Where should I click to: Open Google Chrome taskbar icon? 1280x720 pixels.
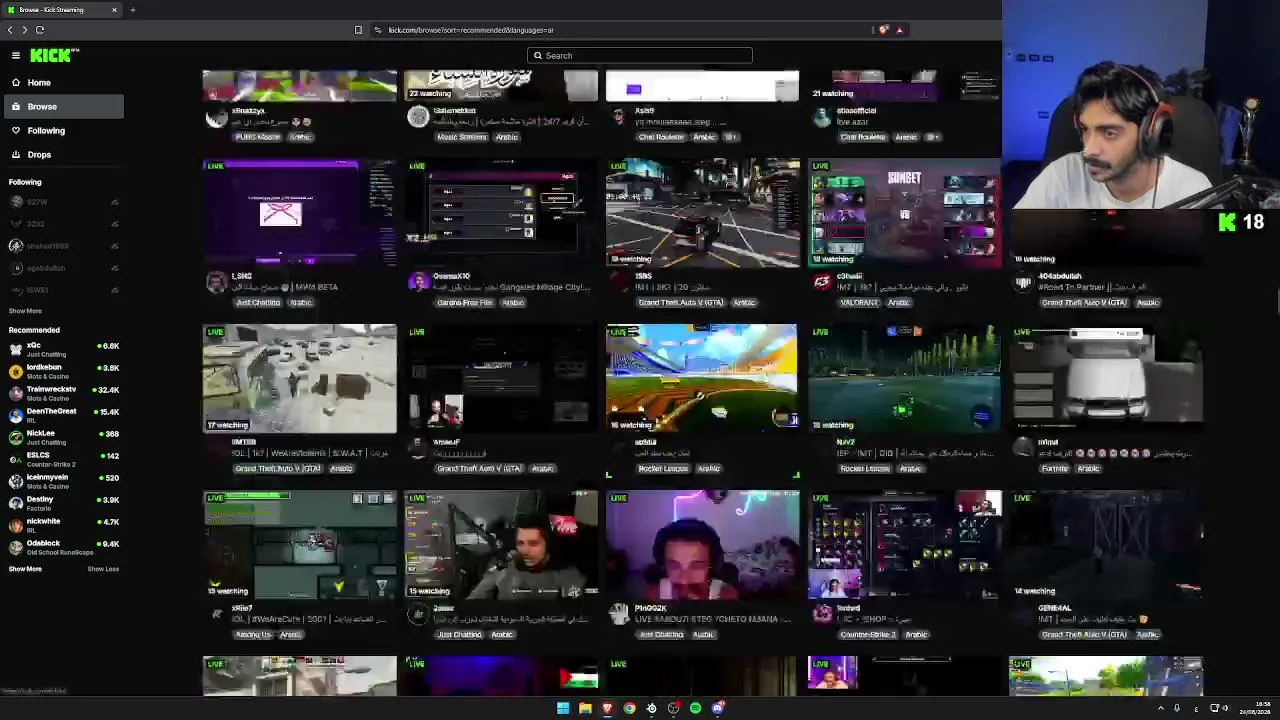(x=629, y=708)
